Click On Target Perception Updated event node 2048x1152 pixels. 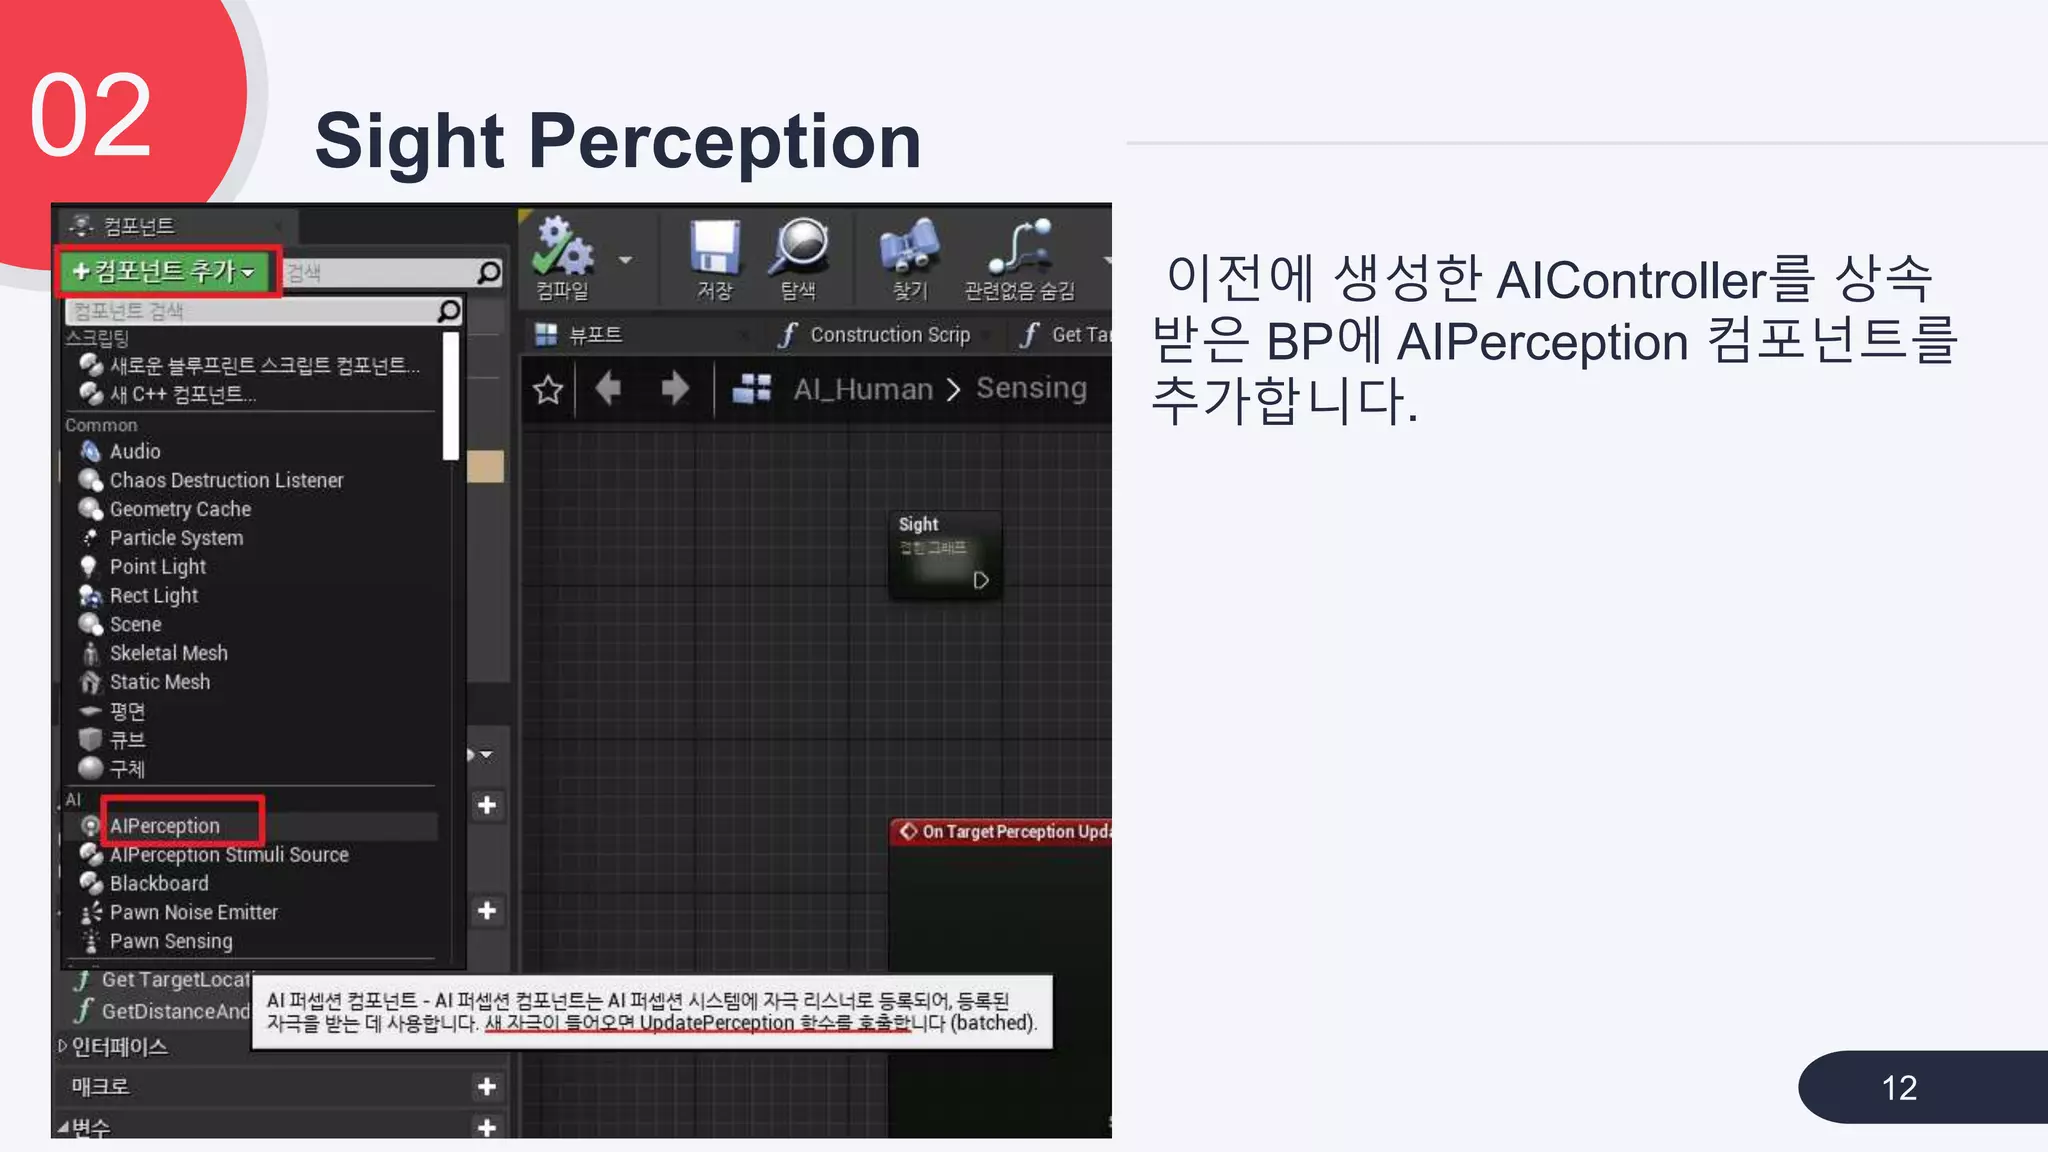pos(1003,831)
